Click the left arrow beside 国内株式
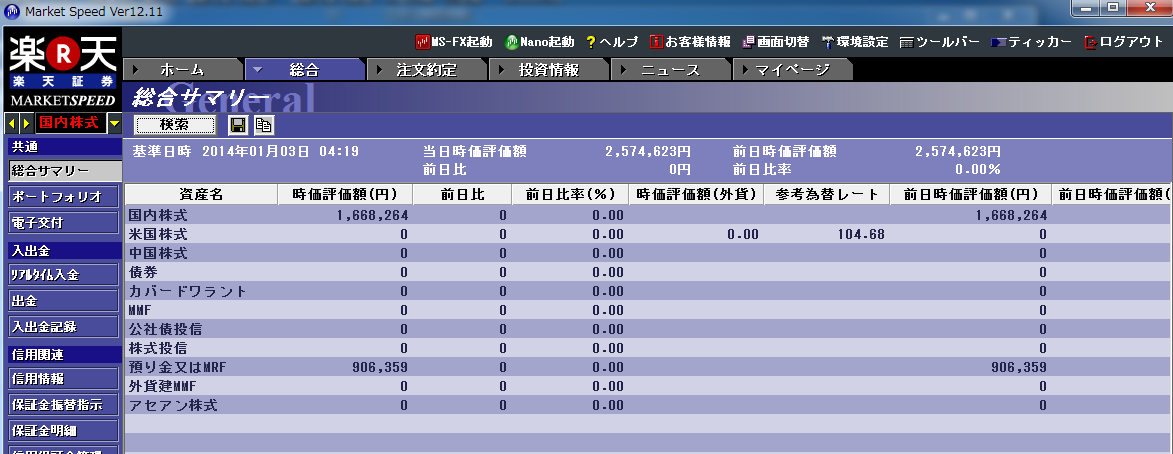This screenshot has height=454, width=1173. (x=11, y=123)
